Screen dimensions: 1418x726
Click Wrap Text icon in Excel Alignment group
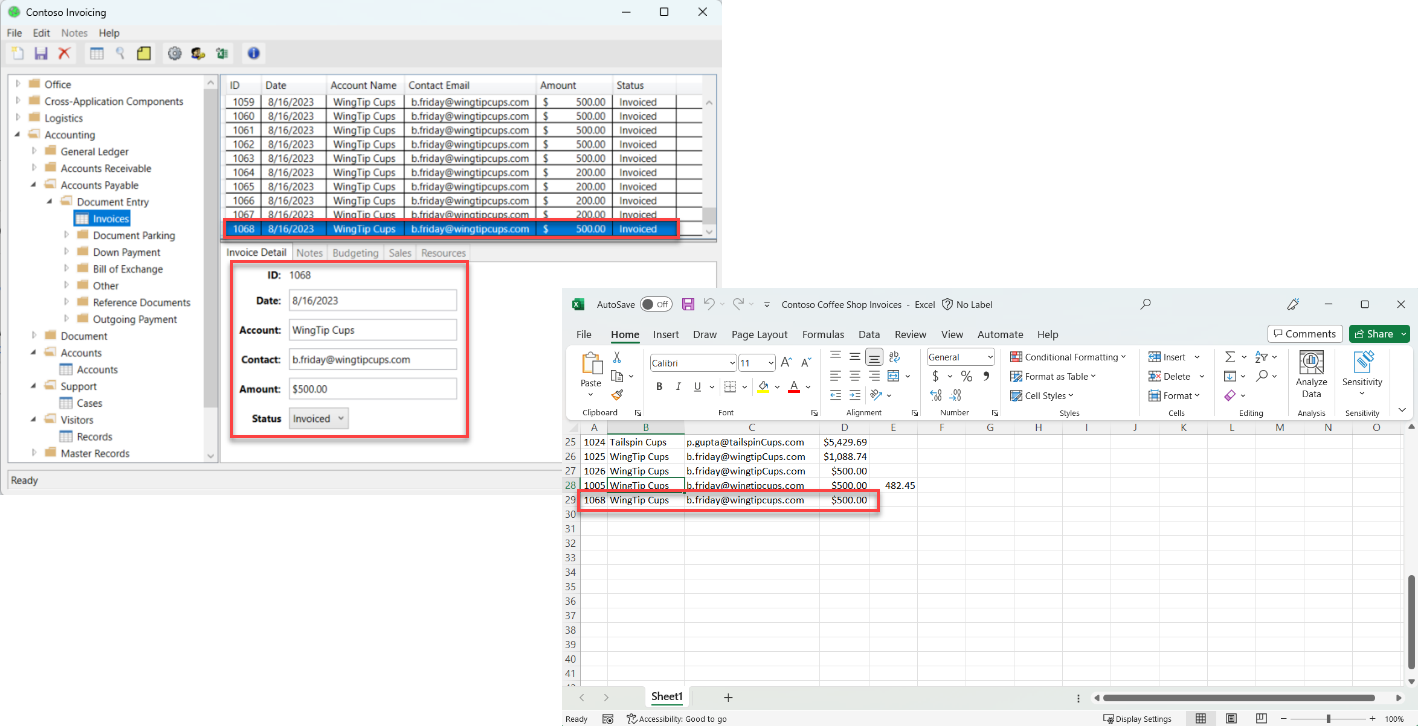pos(894,357)
